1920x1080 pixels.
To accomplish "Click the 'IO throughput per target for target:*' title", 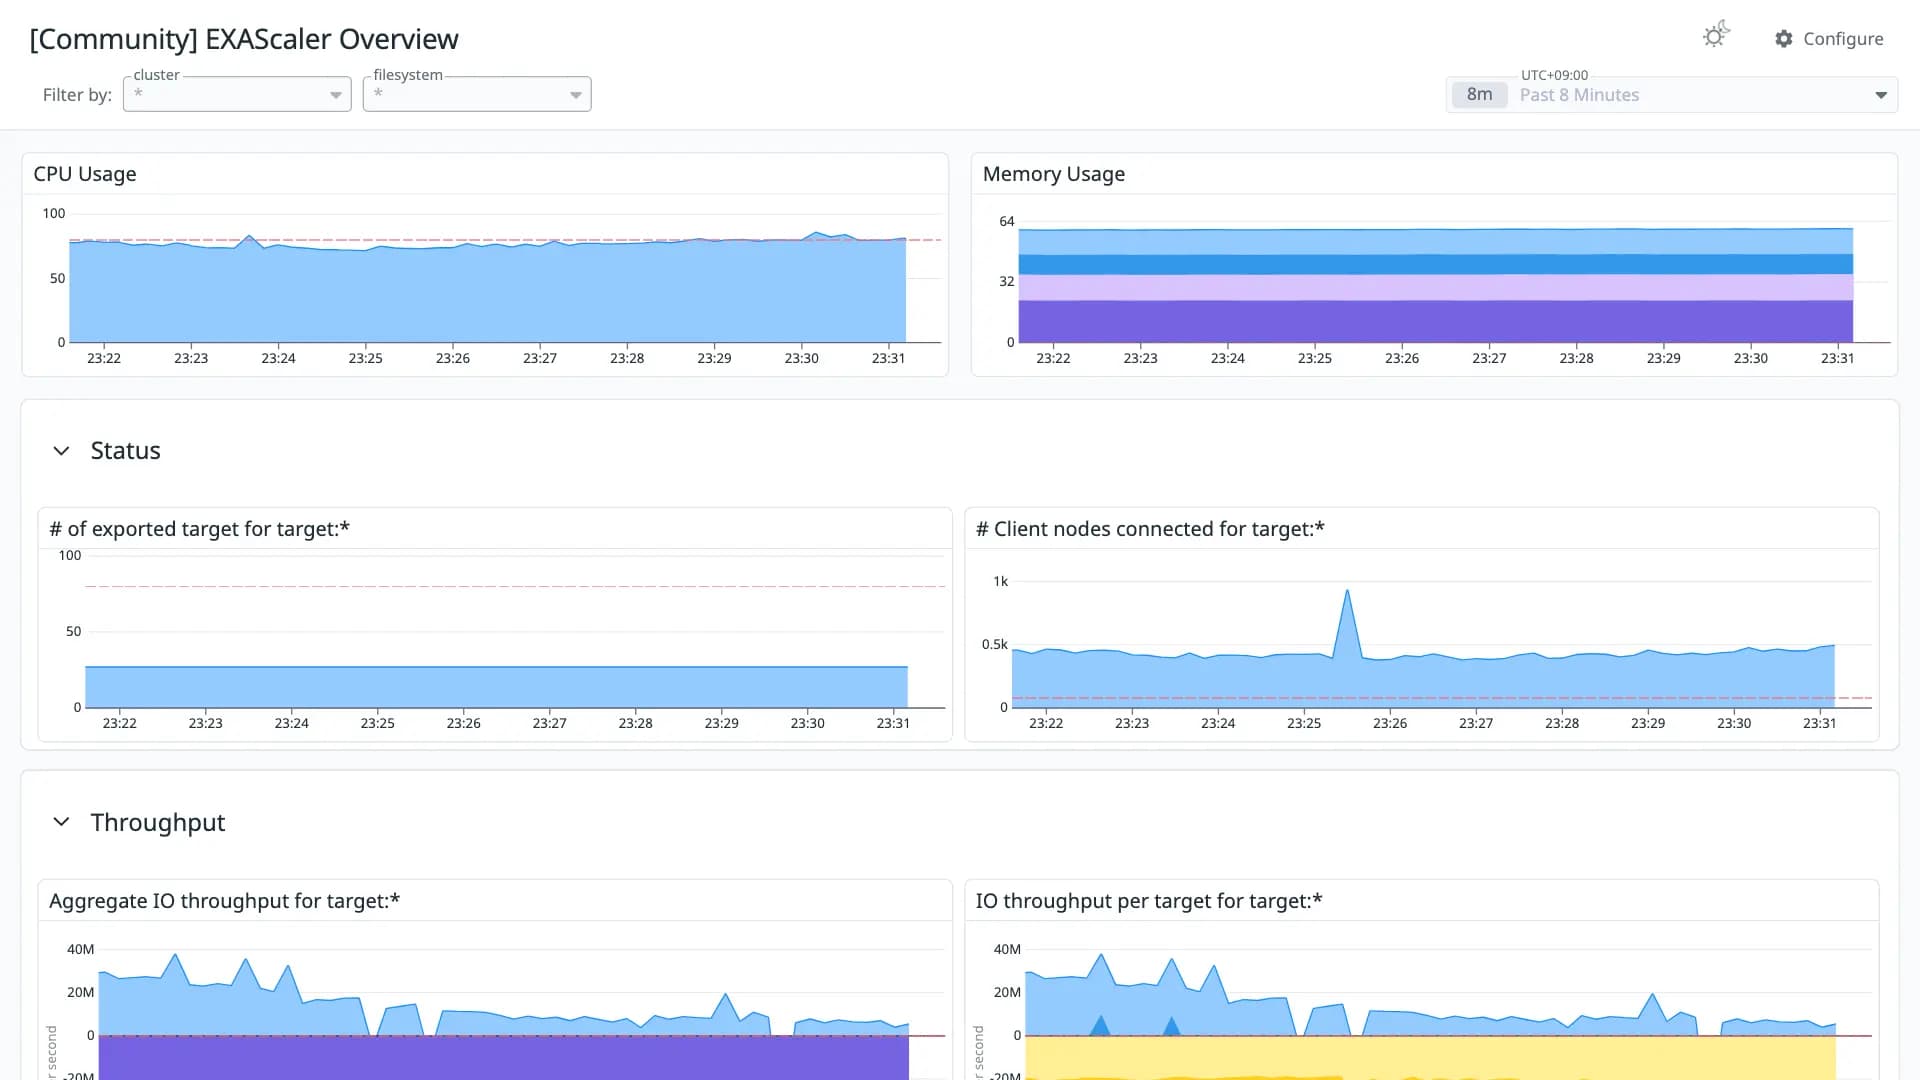I will click(1149, 901).
